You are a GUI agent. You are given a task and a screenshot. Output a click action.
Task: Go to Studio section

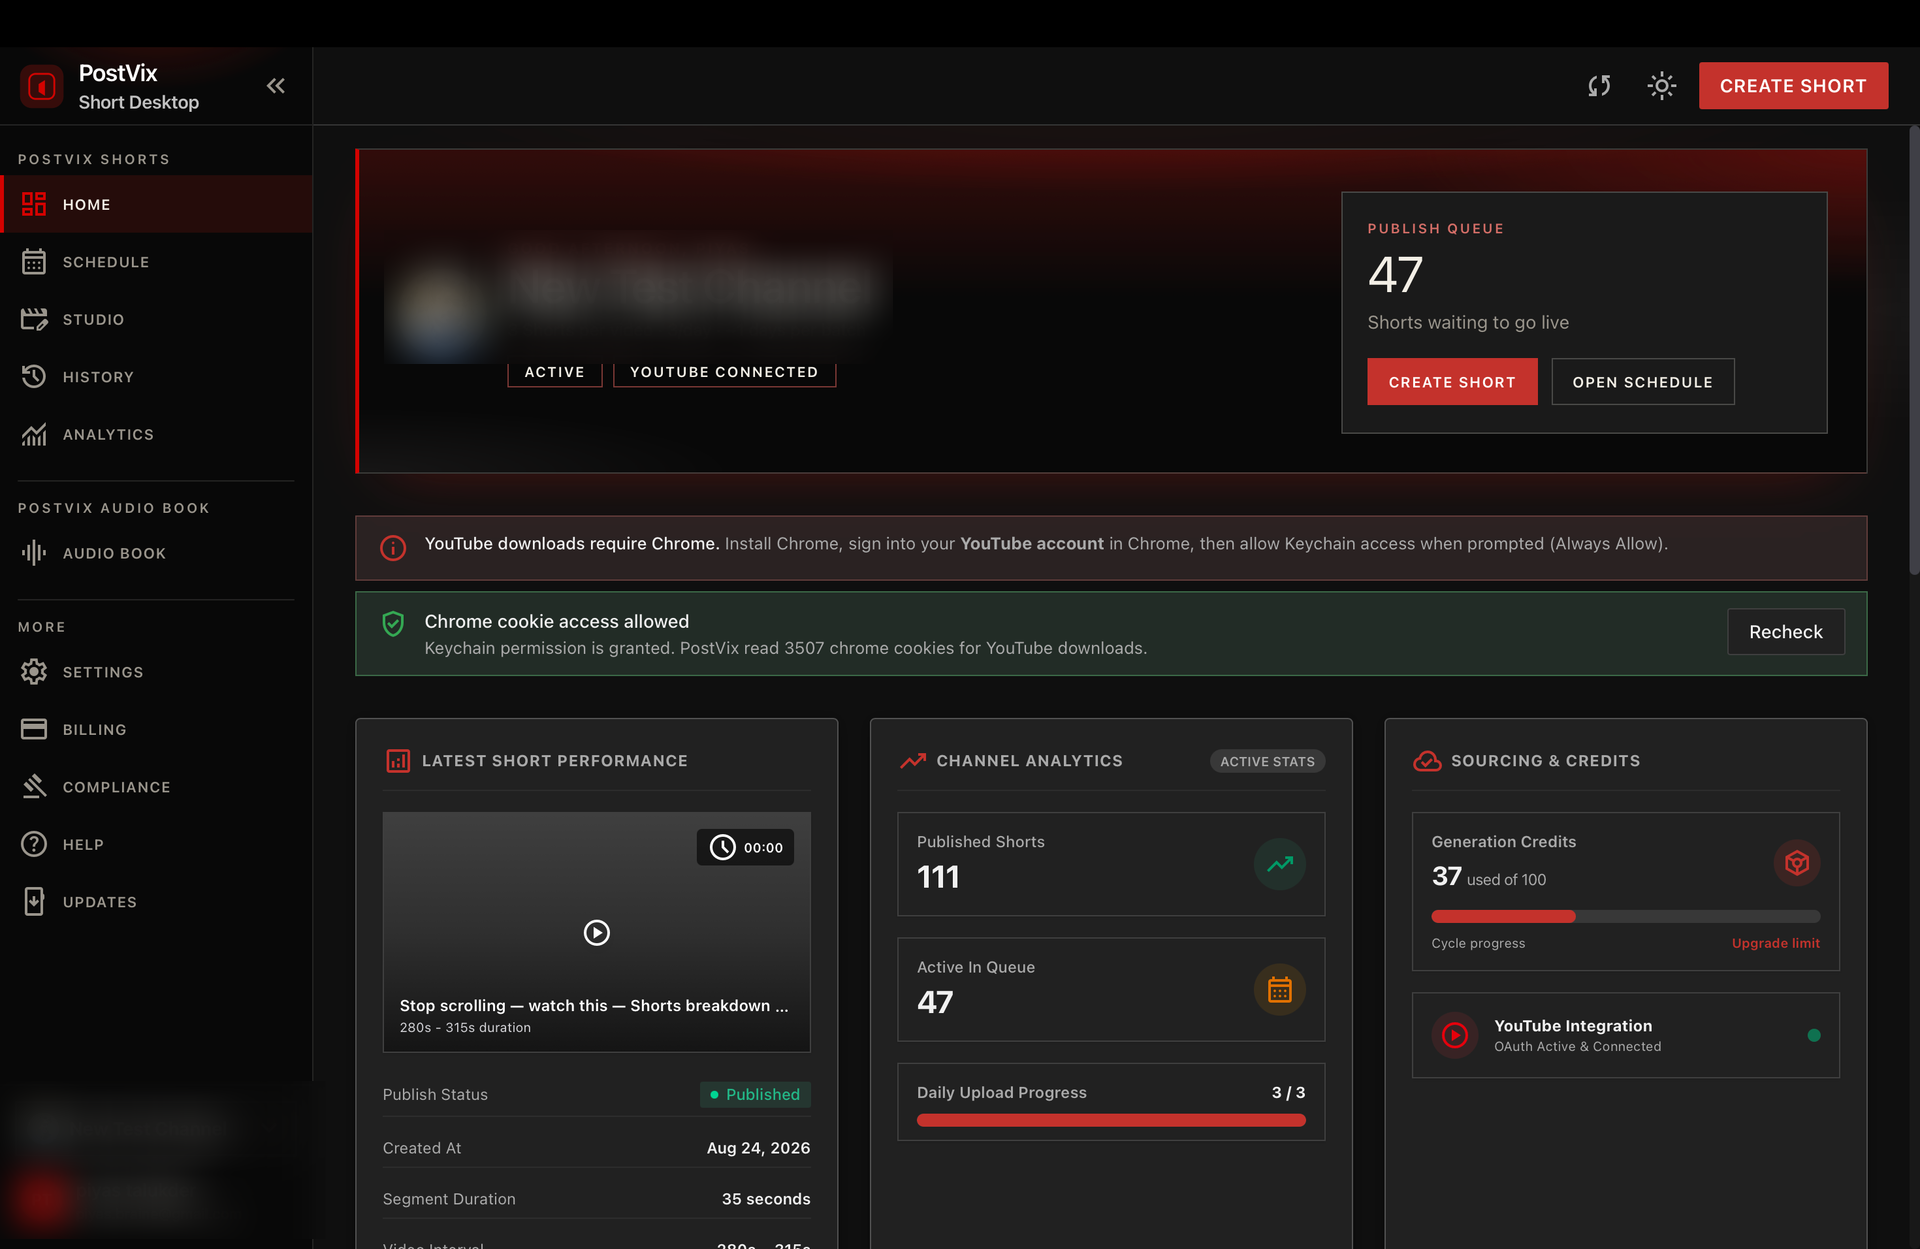(156, 319)
